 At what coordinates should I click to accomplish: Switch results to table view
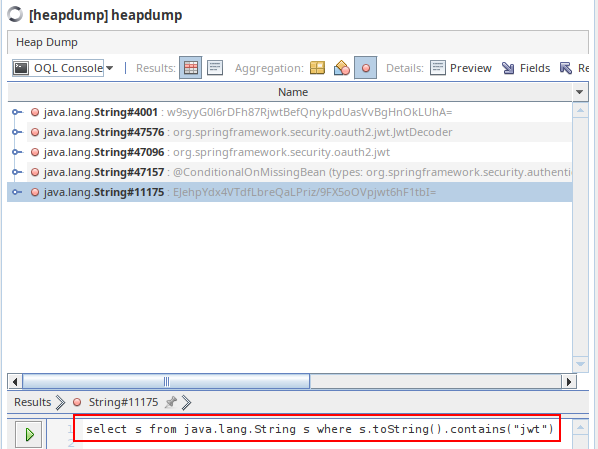pos(191,68)
